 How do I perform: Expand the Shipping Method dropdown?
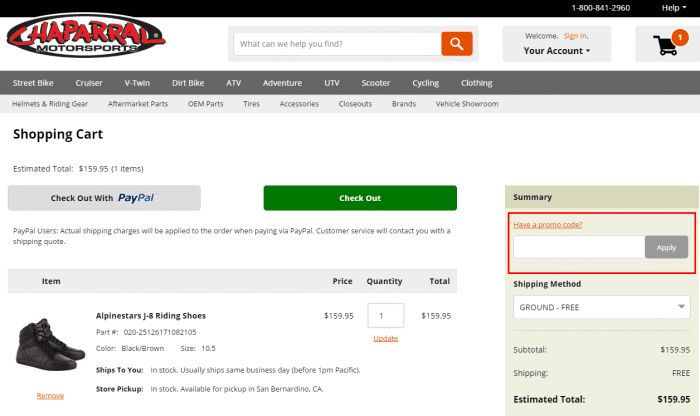[x=602, y=308]
